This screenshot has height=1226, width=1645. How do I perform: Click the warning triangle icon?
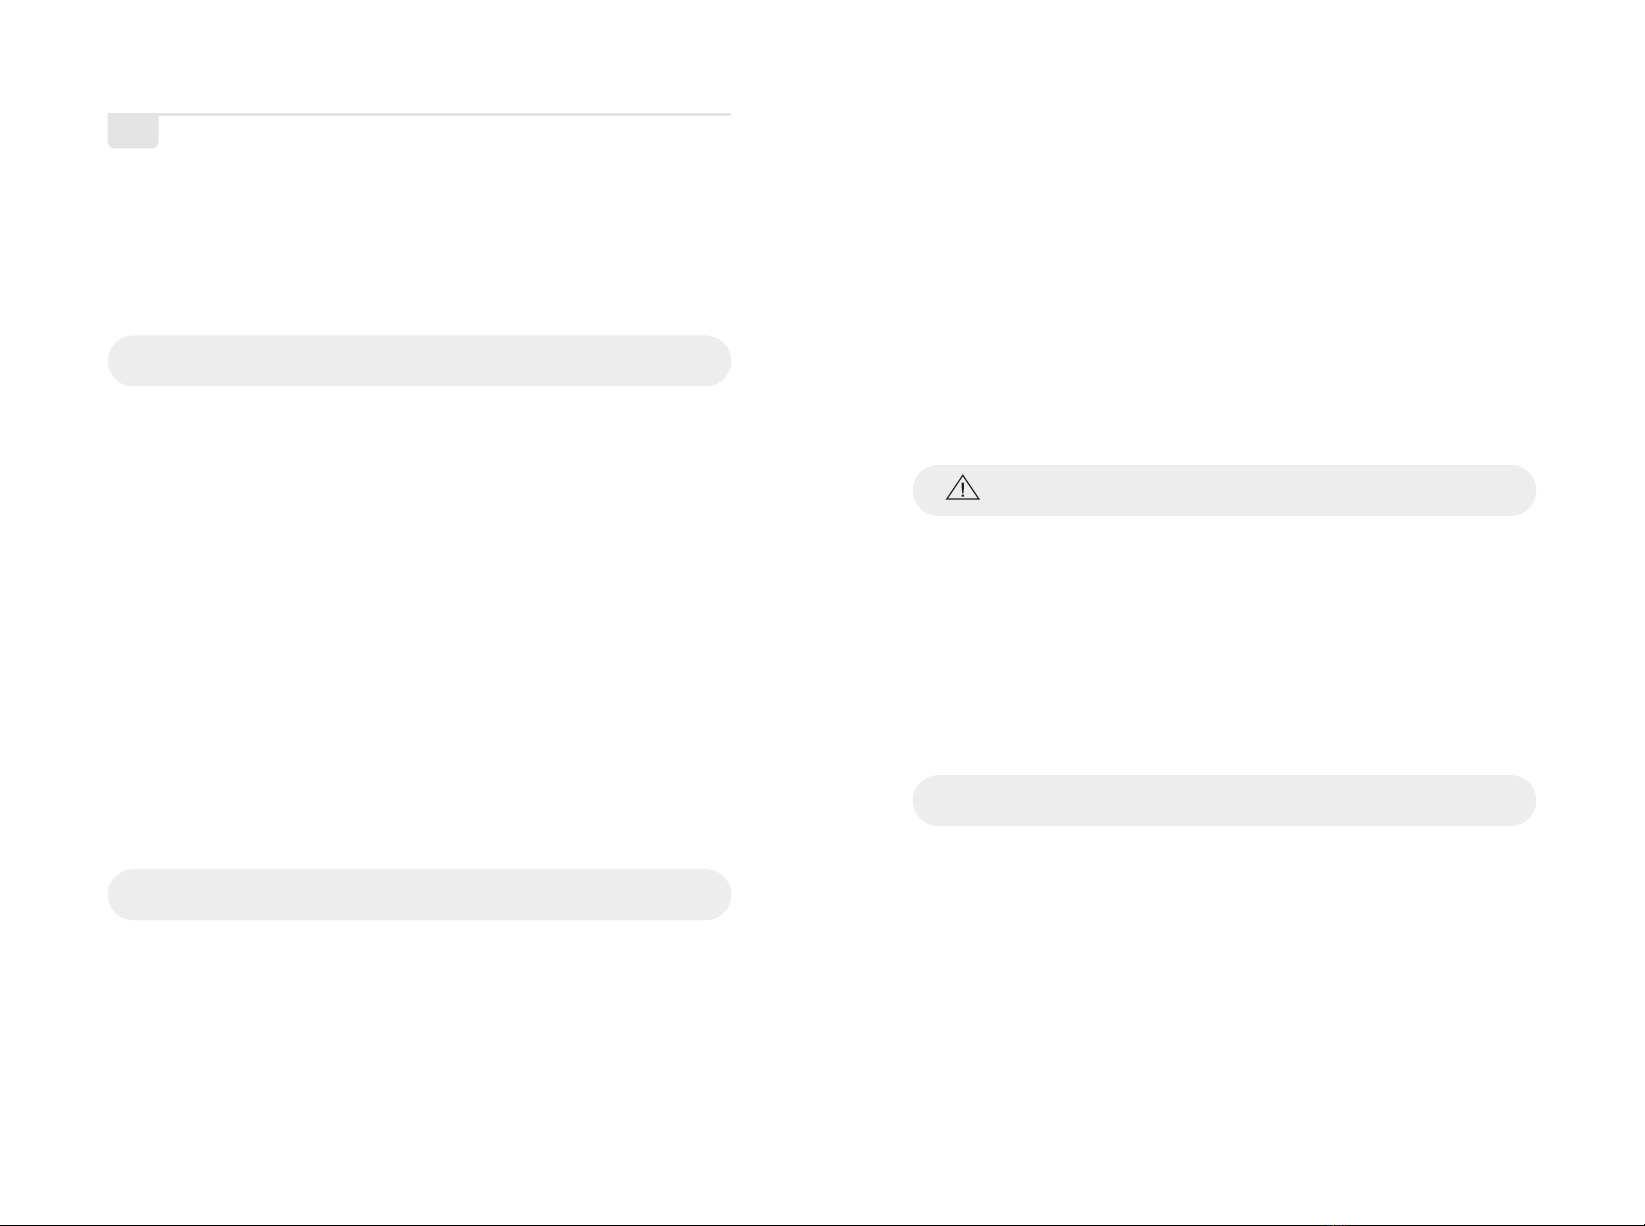(962, 487)
